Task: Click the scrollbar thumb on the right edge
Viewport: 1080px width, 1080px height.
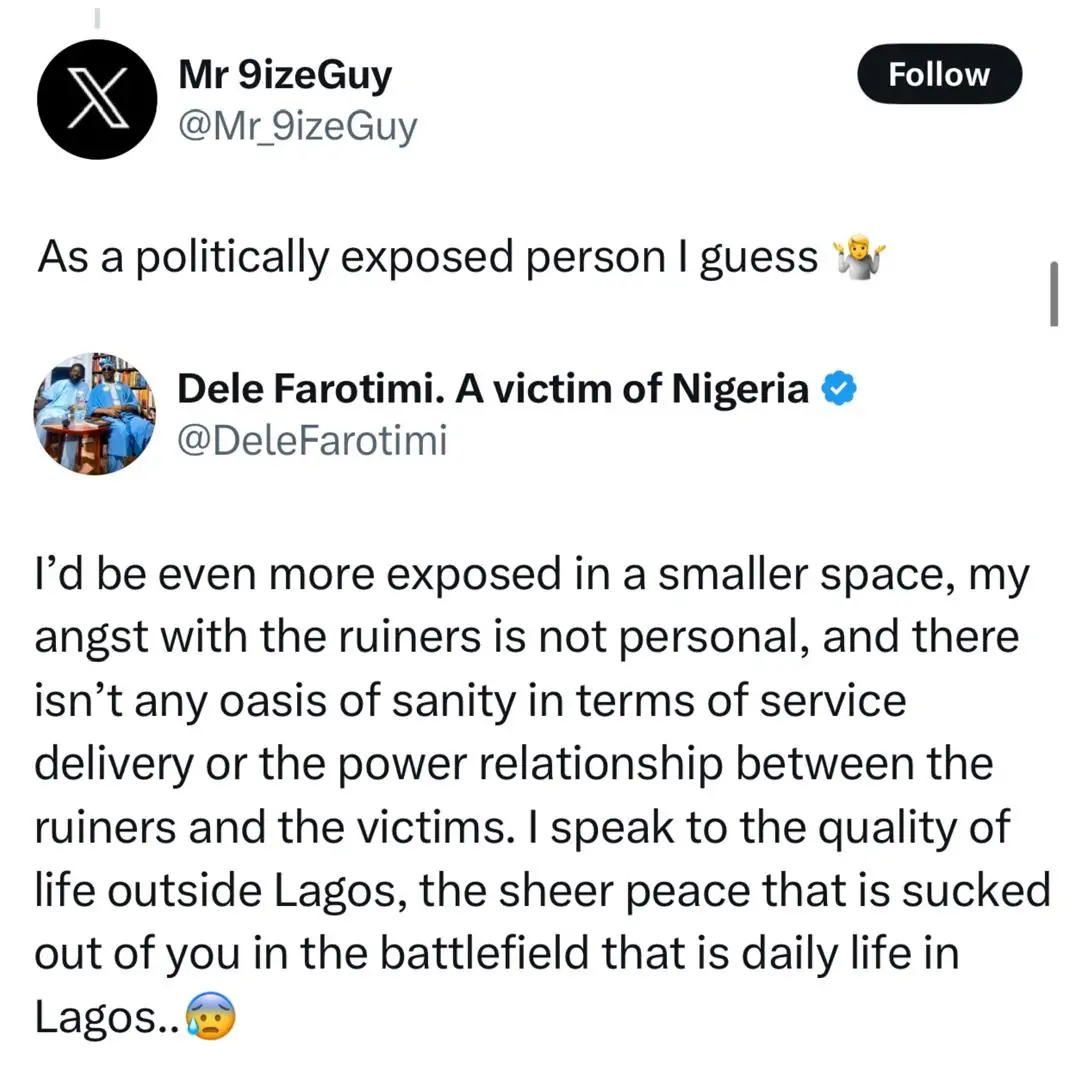Action: pyautogui.click(x=1054, y=294)
